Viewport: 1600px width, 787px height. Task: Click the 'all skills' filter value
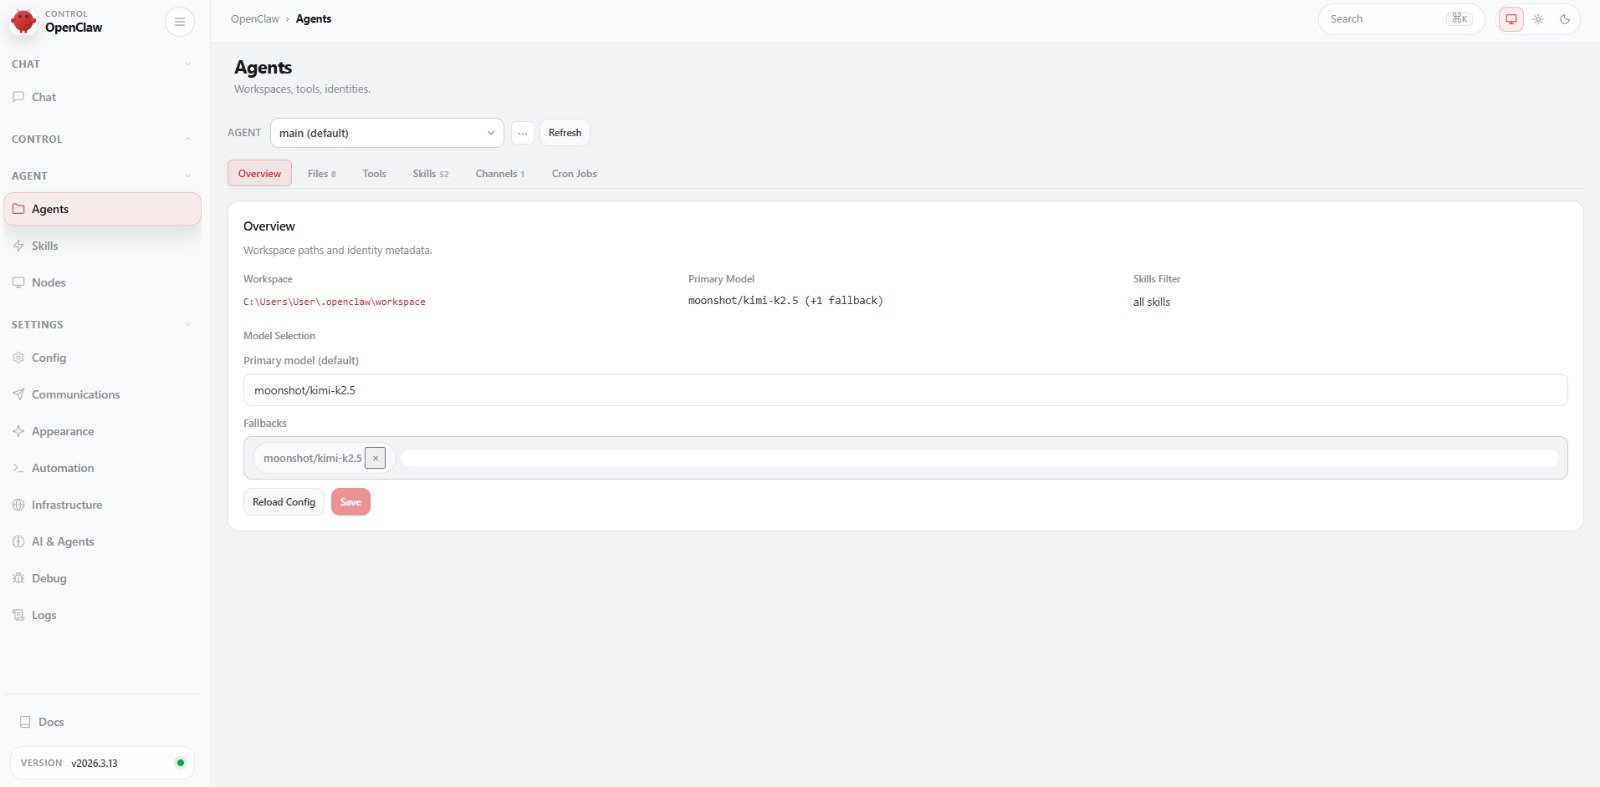click(1151, 302)
